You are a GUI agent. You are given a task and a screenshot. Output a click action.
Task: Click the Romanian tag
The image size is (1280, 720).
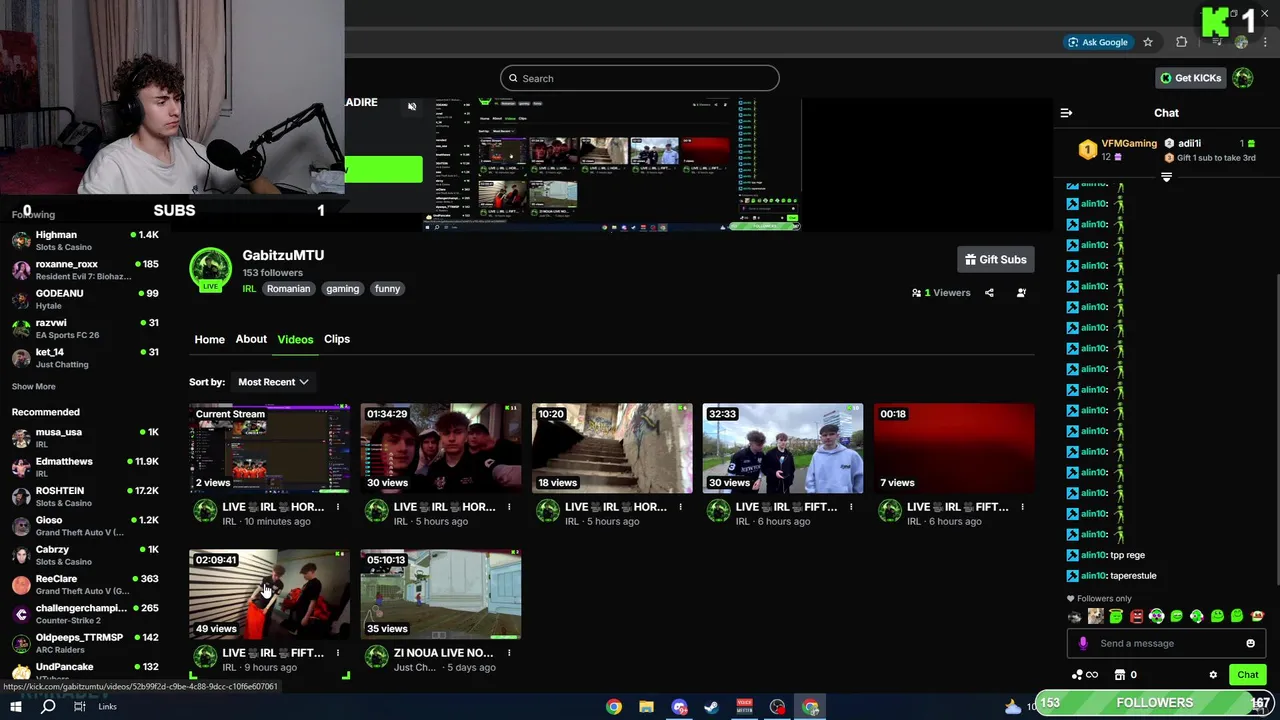coord(288,289)
